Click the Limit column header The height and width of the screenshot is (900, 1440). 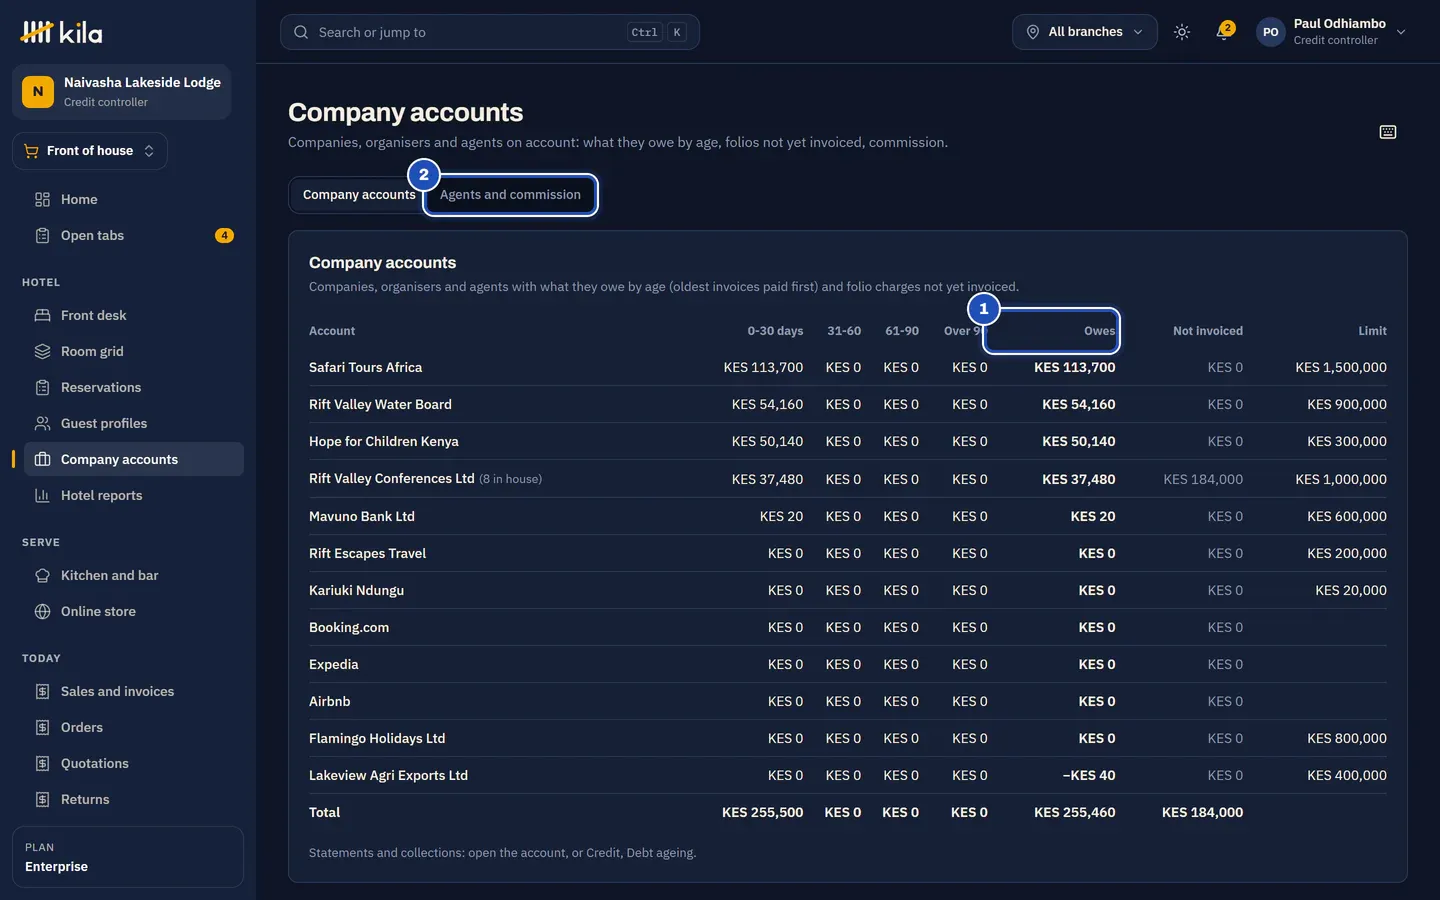1372,331
